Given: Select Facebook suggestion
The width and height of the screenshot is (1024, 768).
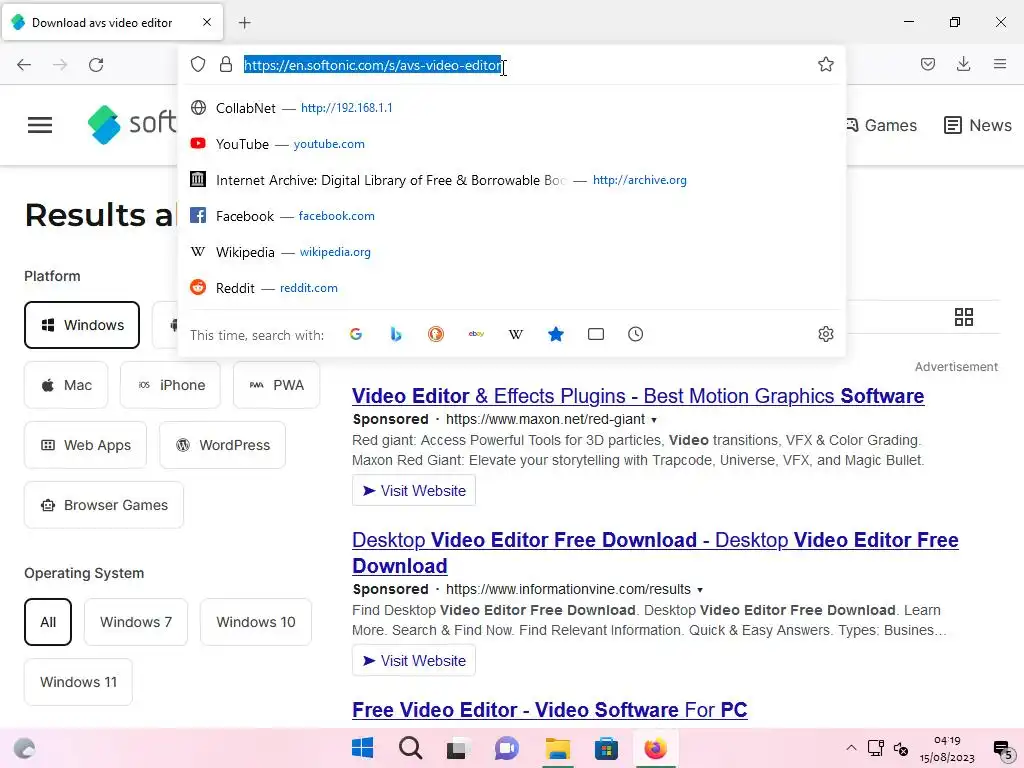Looking at the screenshot, I should point(511,216).
